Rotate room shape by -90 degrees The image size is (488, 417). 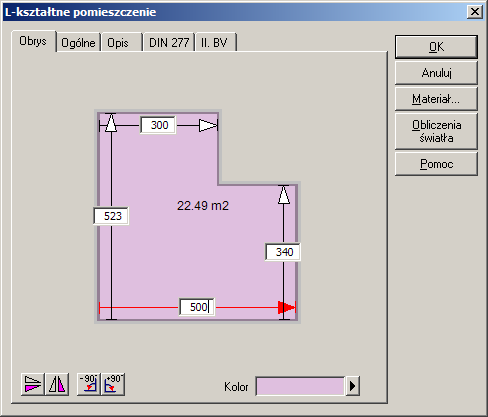[x=89, y=384]
